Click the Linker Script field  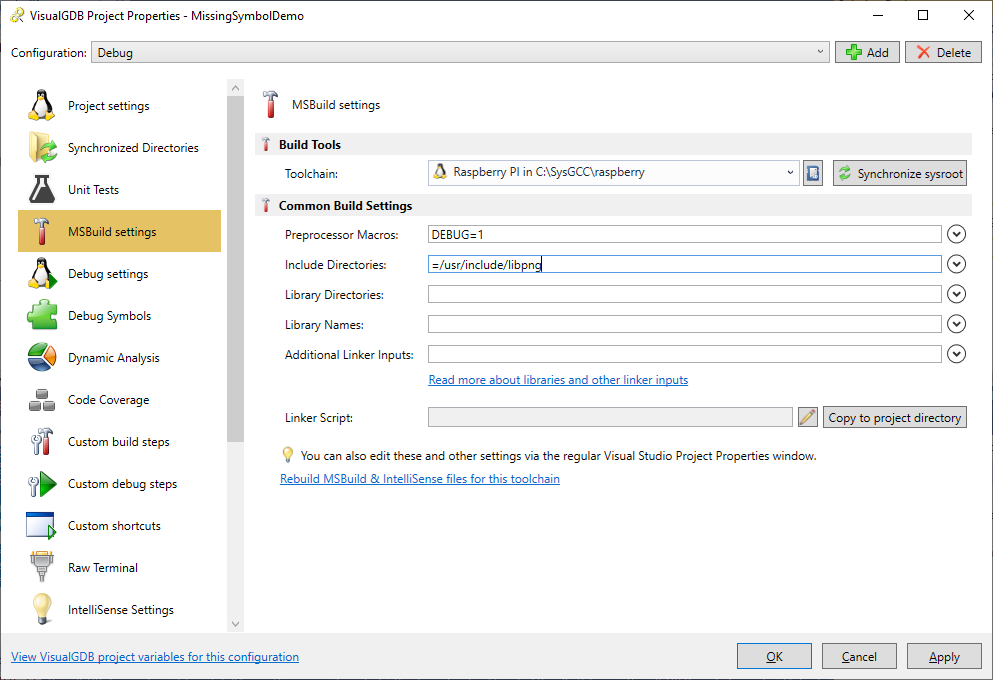[610, 417]
